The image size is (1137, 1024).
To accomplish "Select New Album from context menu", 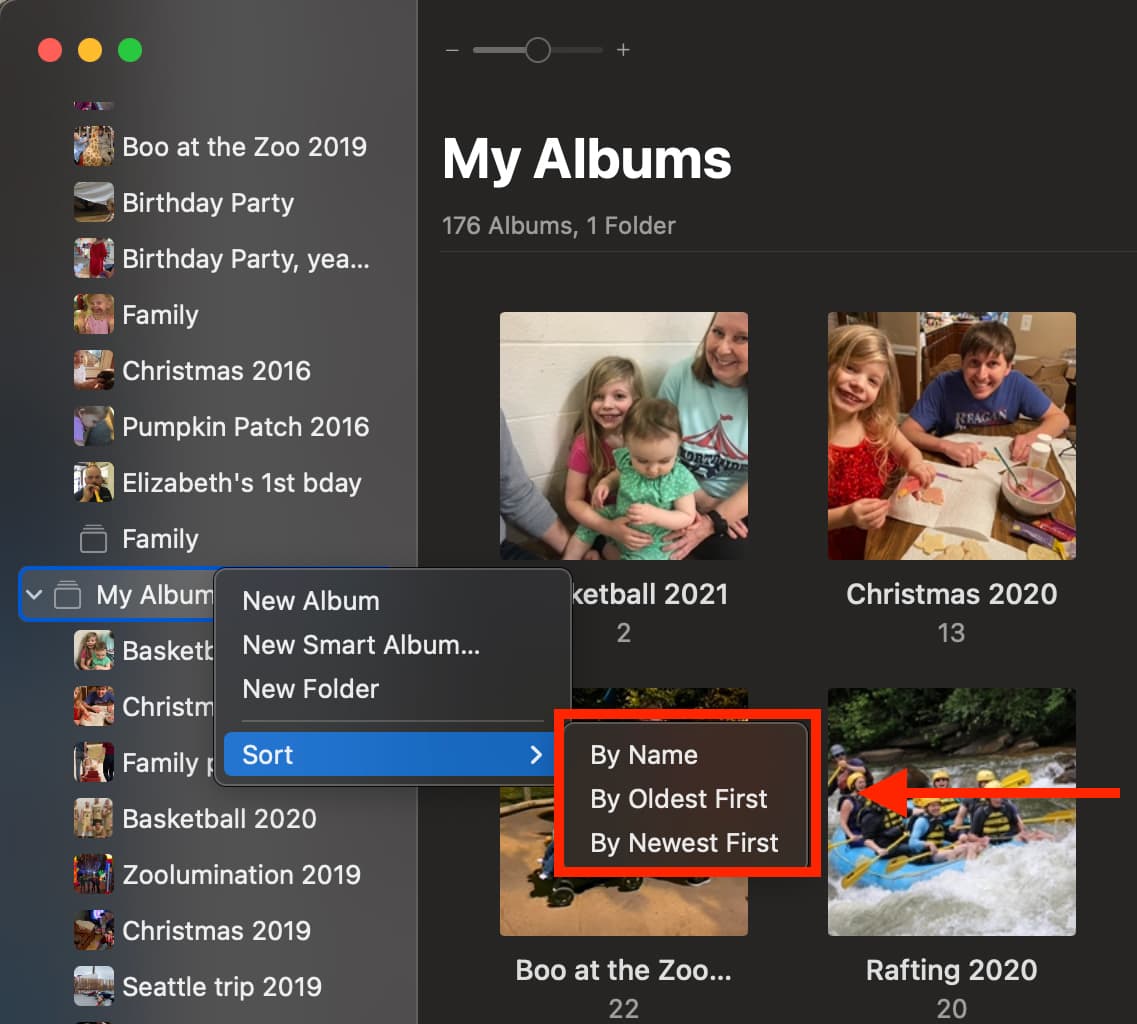I will click(x=311, y=601).
